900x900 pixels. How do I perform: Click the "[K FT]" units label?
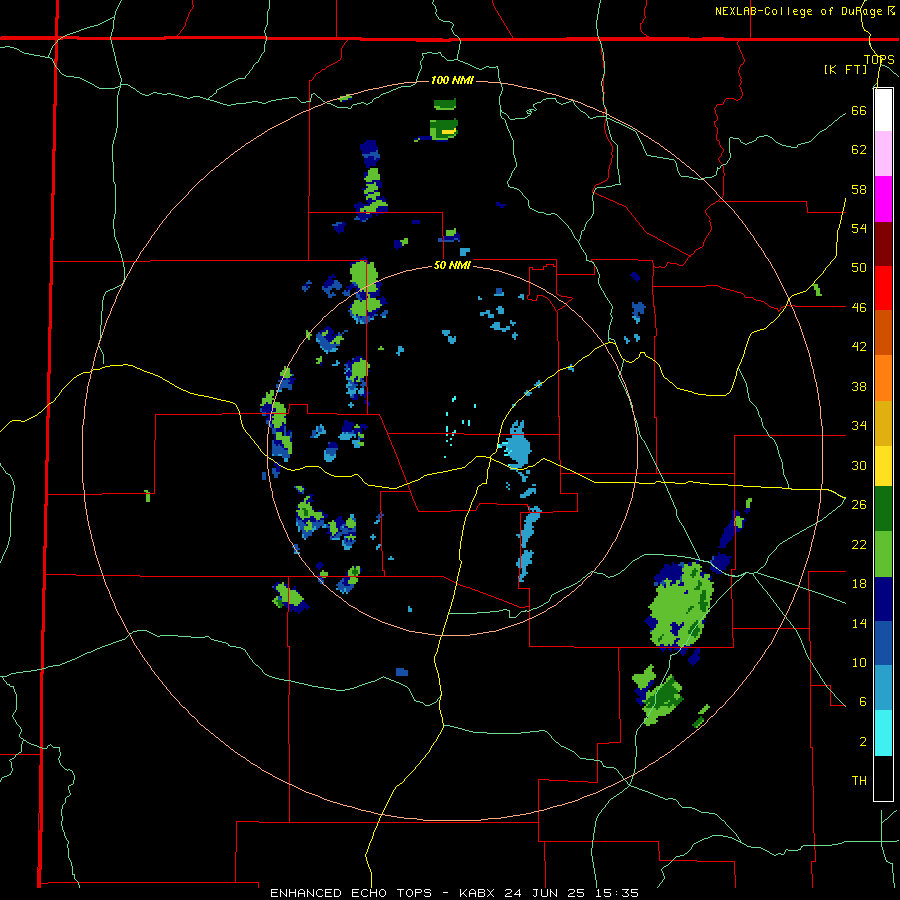845,69
